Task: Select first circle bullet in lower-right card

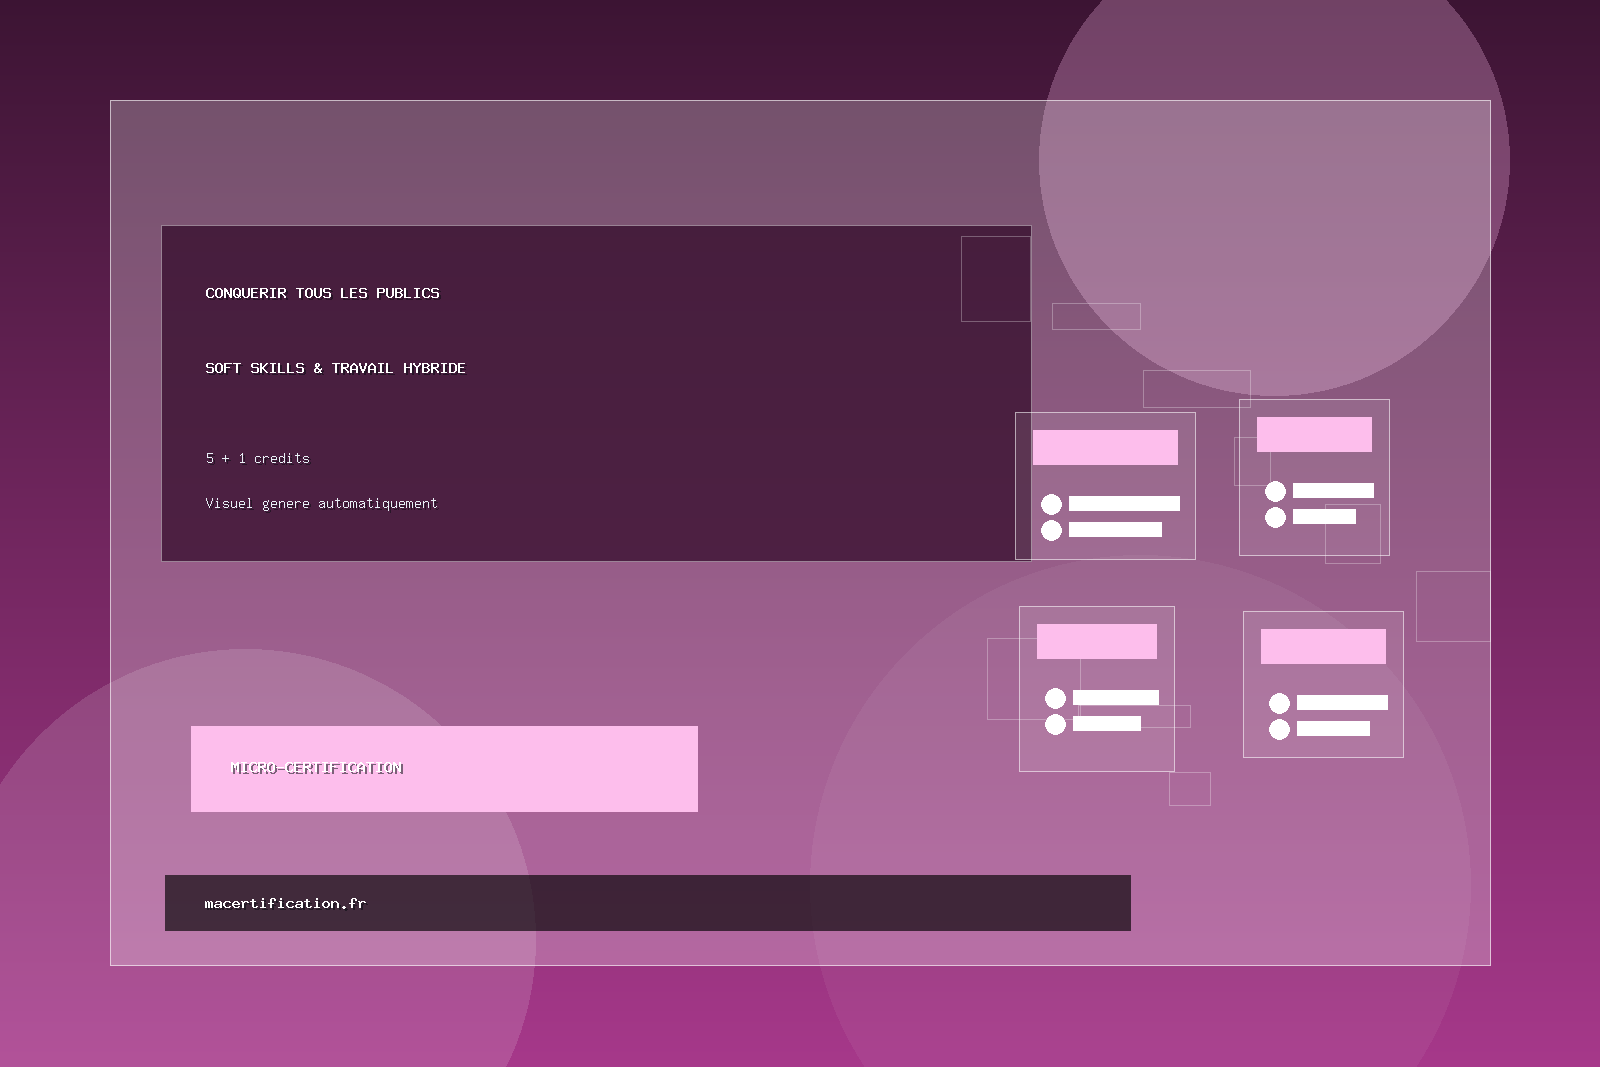Action: pyautogui.click(x=1279, y=703)
